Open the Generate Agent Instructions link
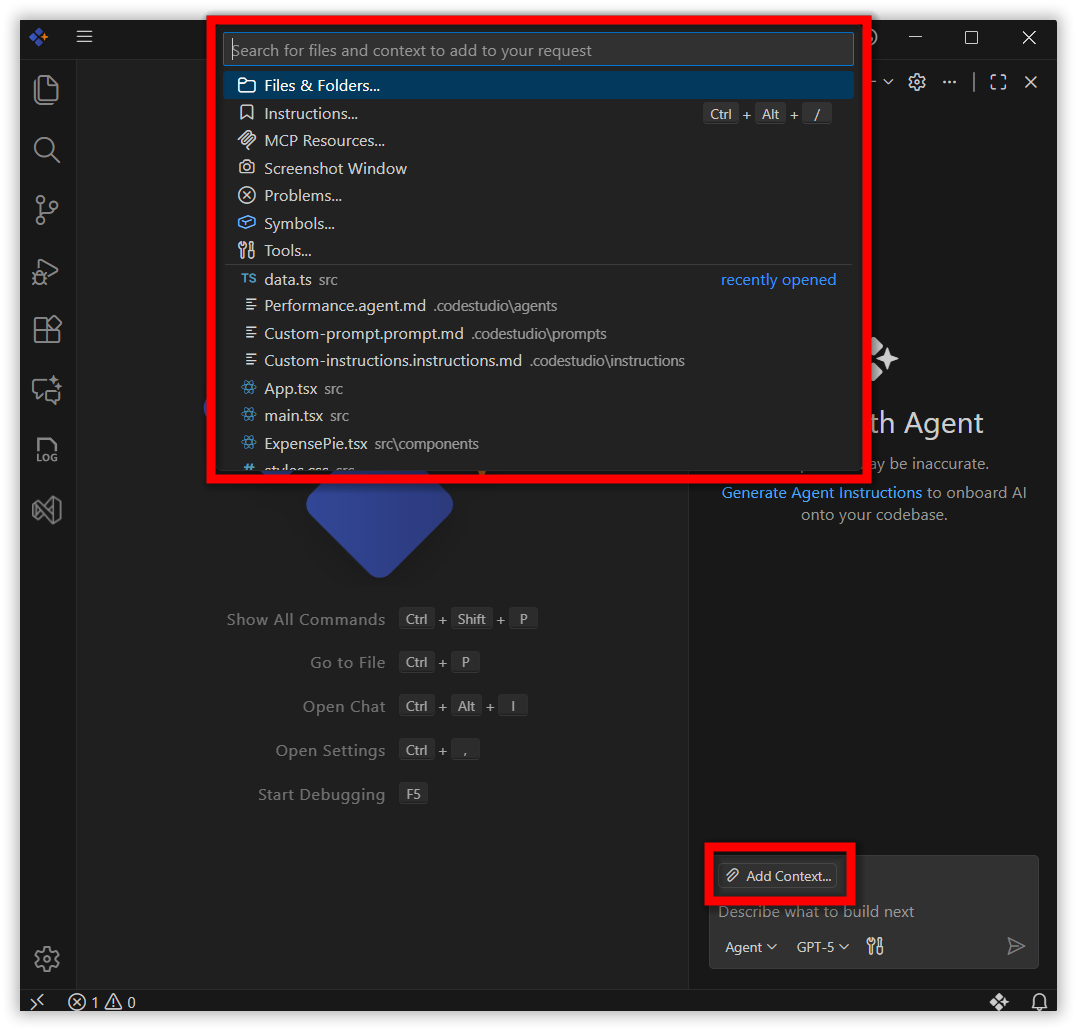The height and width of the screenshot is (1031, 1077). pos(821,492)
